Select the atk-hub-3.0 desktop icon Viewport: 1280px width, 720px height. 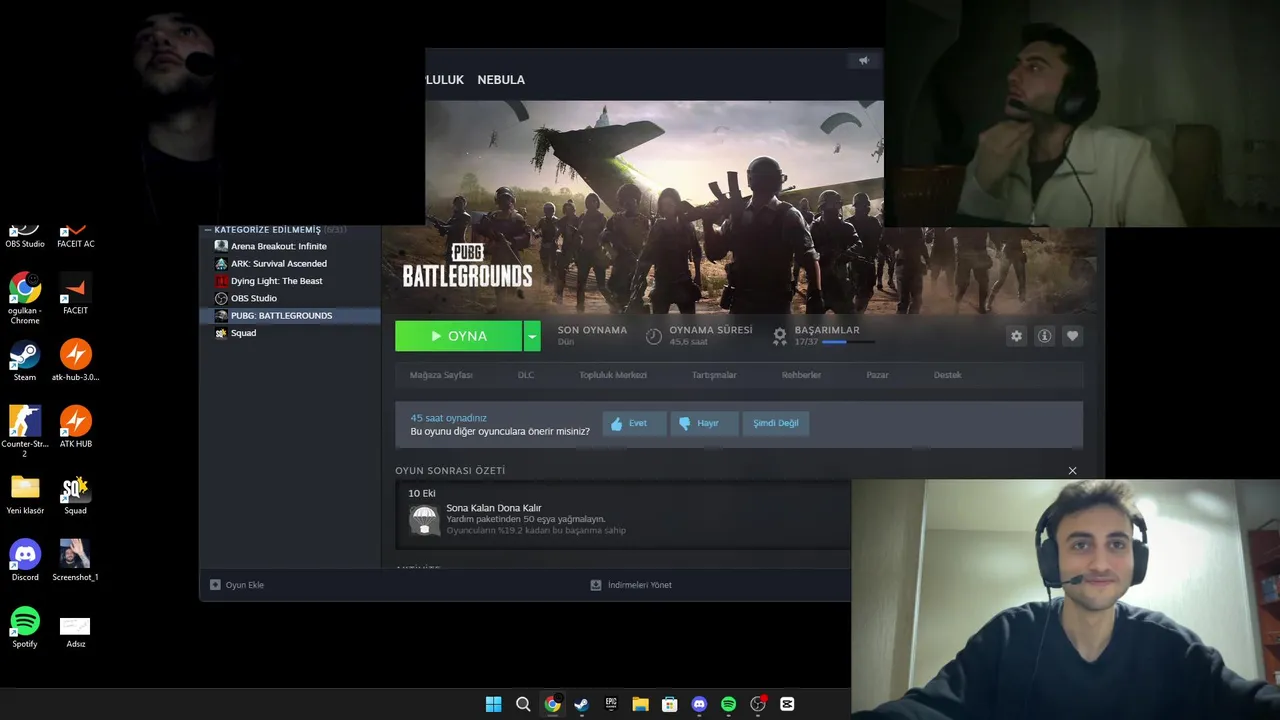click(75, 361)
